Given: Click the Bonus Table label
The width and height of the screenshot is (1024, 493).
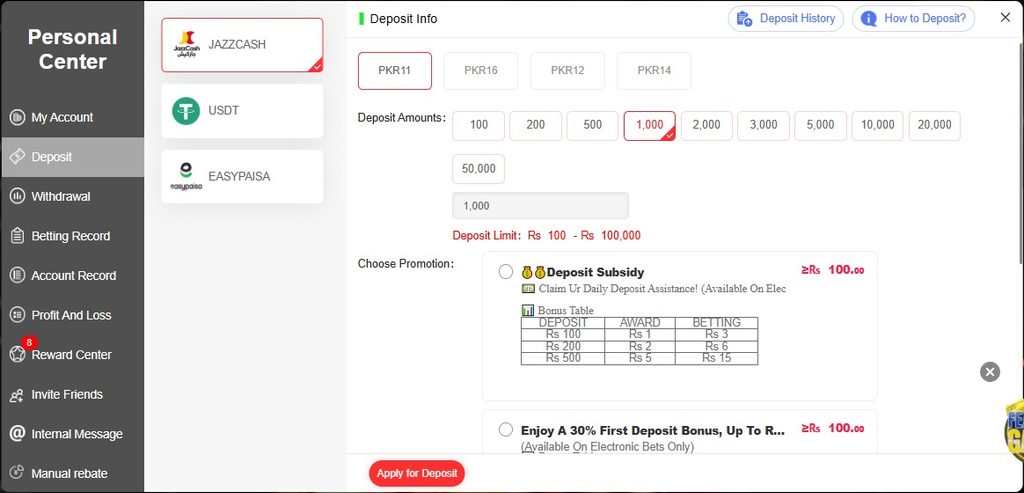Looking at the screenshot, I should coord(566,310).
